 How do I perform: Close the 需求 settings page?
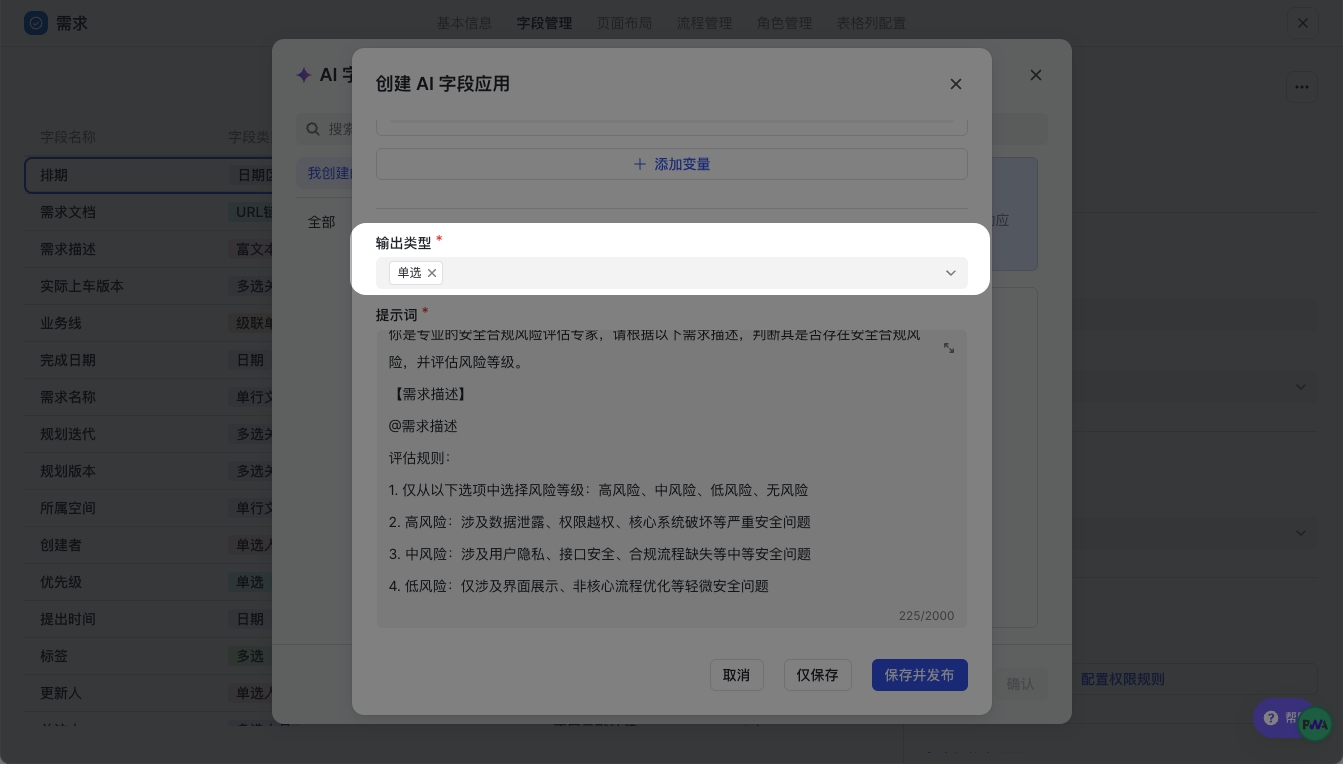1302,23
